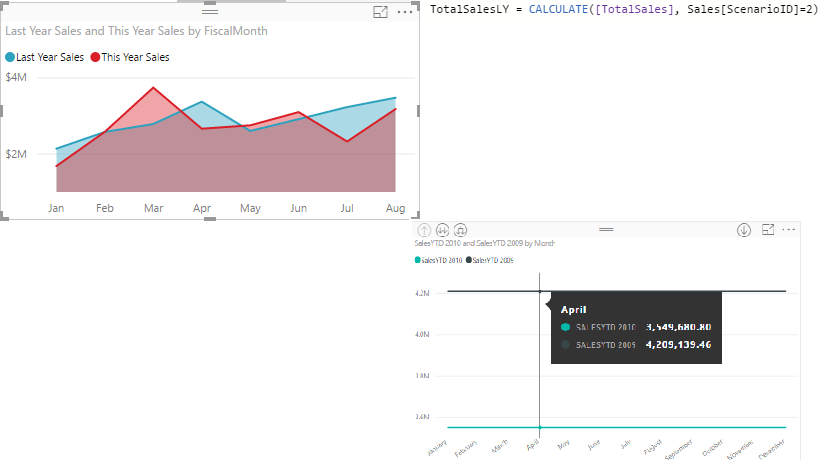Click the 4.2M y-axis label
Image resolution: width=819 pixels, height=460 pixels.
coord(422,293)
